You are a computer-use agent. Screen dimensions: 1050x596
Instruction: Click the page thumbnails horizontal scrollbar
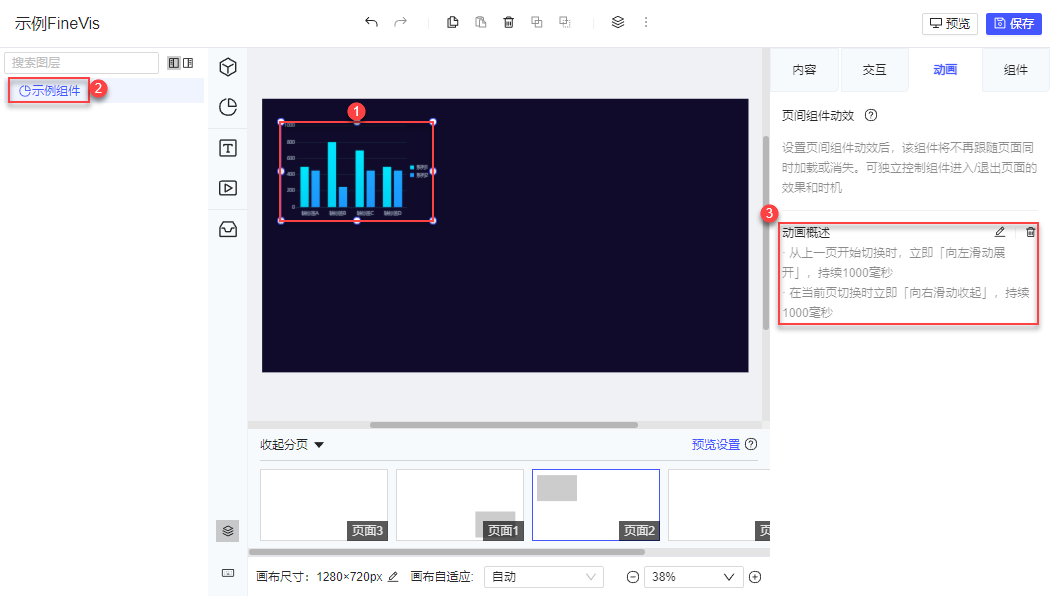[x=447, y=552]
